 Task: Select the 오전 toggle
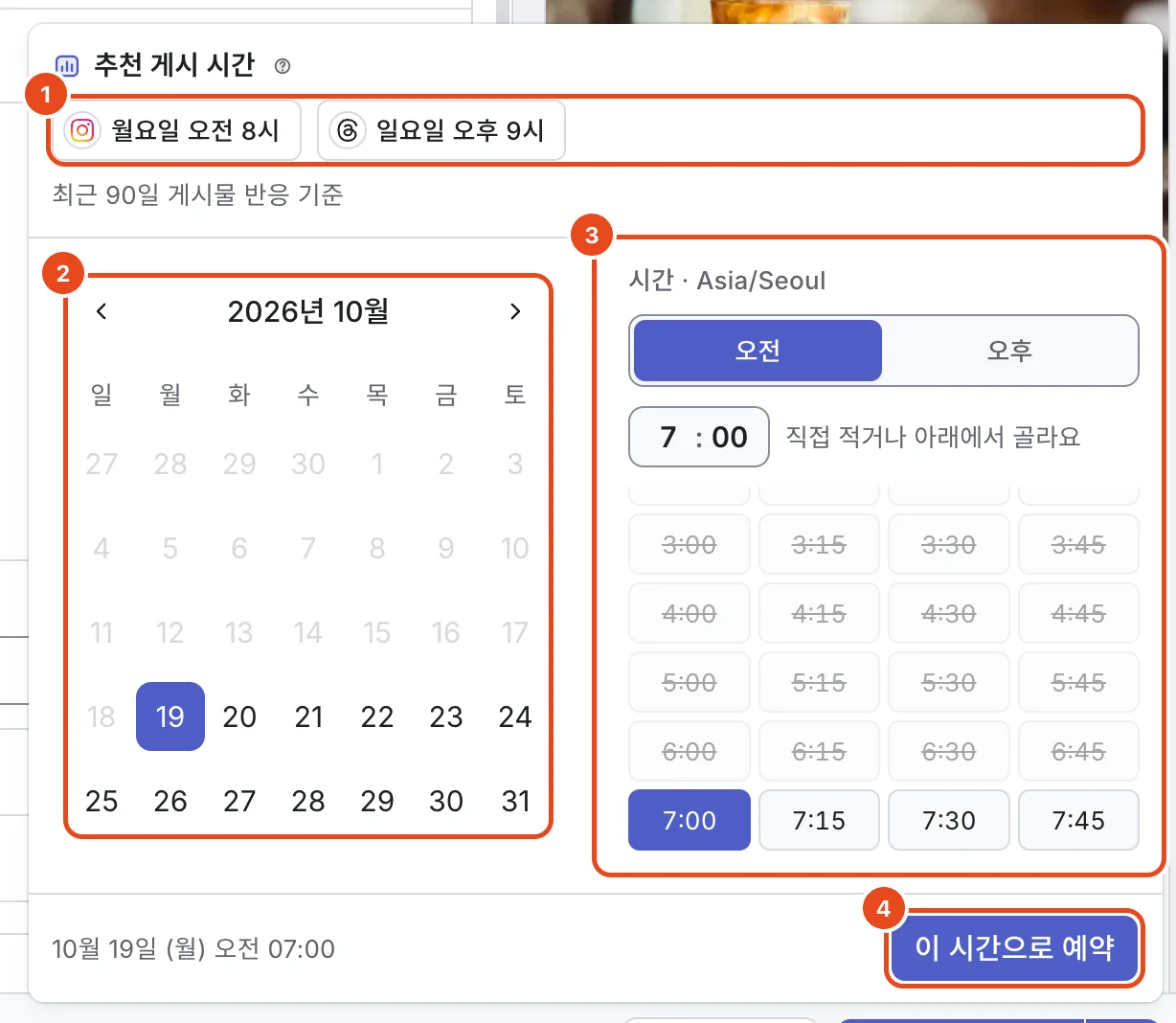pos(758,350)
